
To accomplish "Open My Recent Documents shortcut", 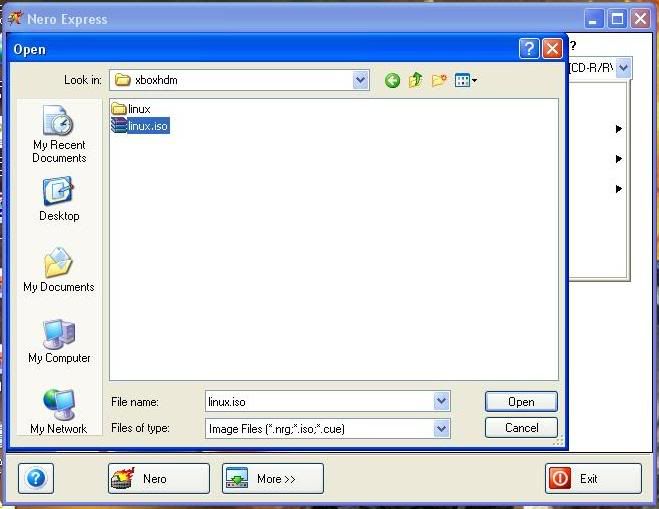I will [59, 135].
